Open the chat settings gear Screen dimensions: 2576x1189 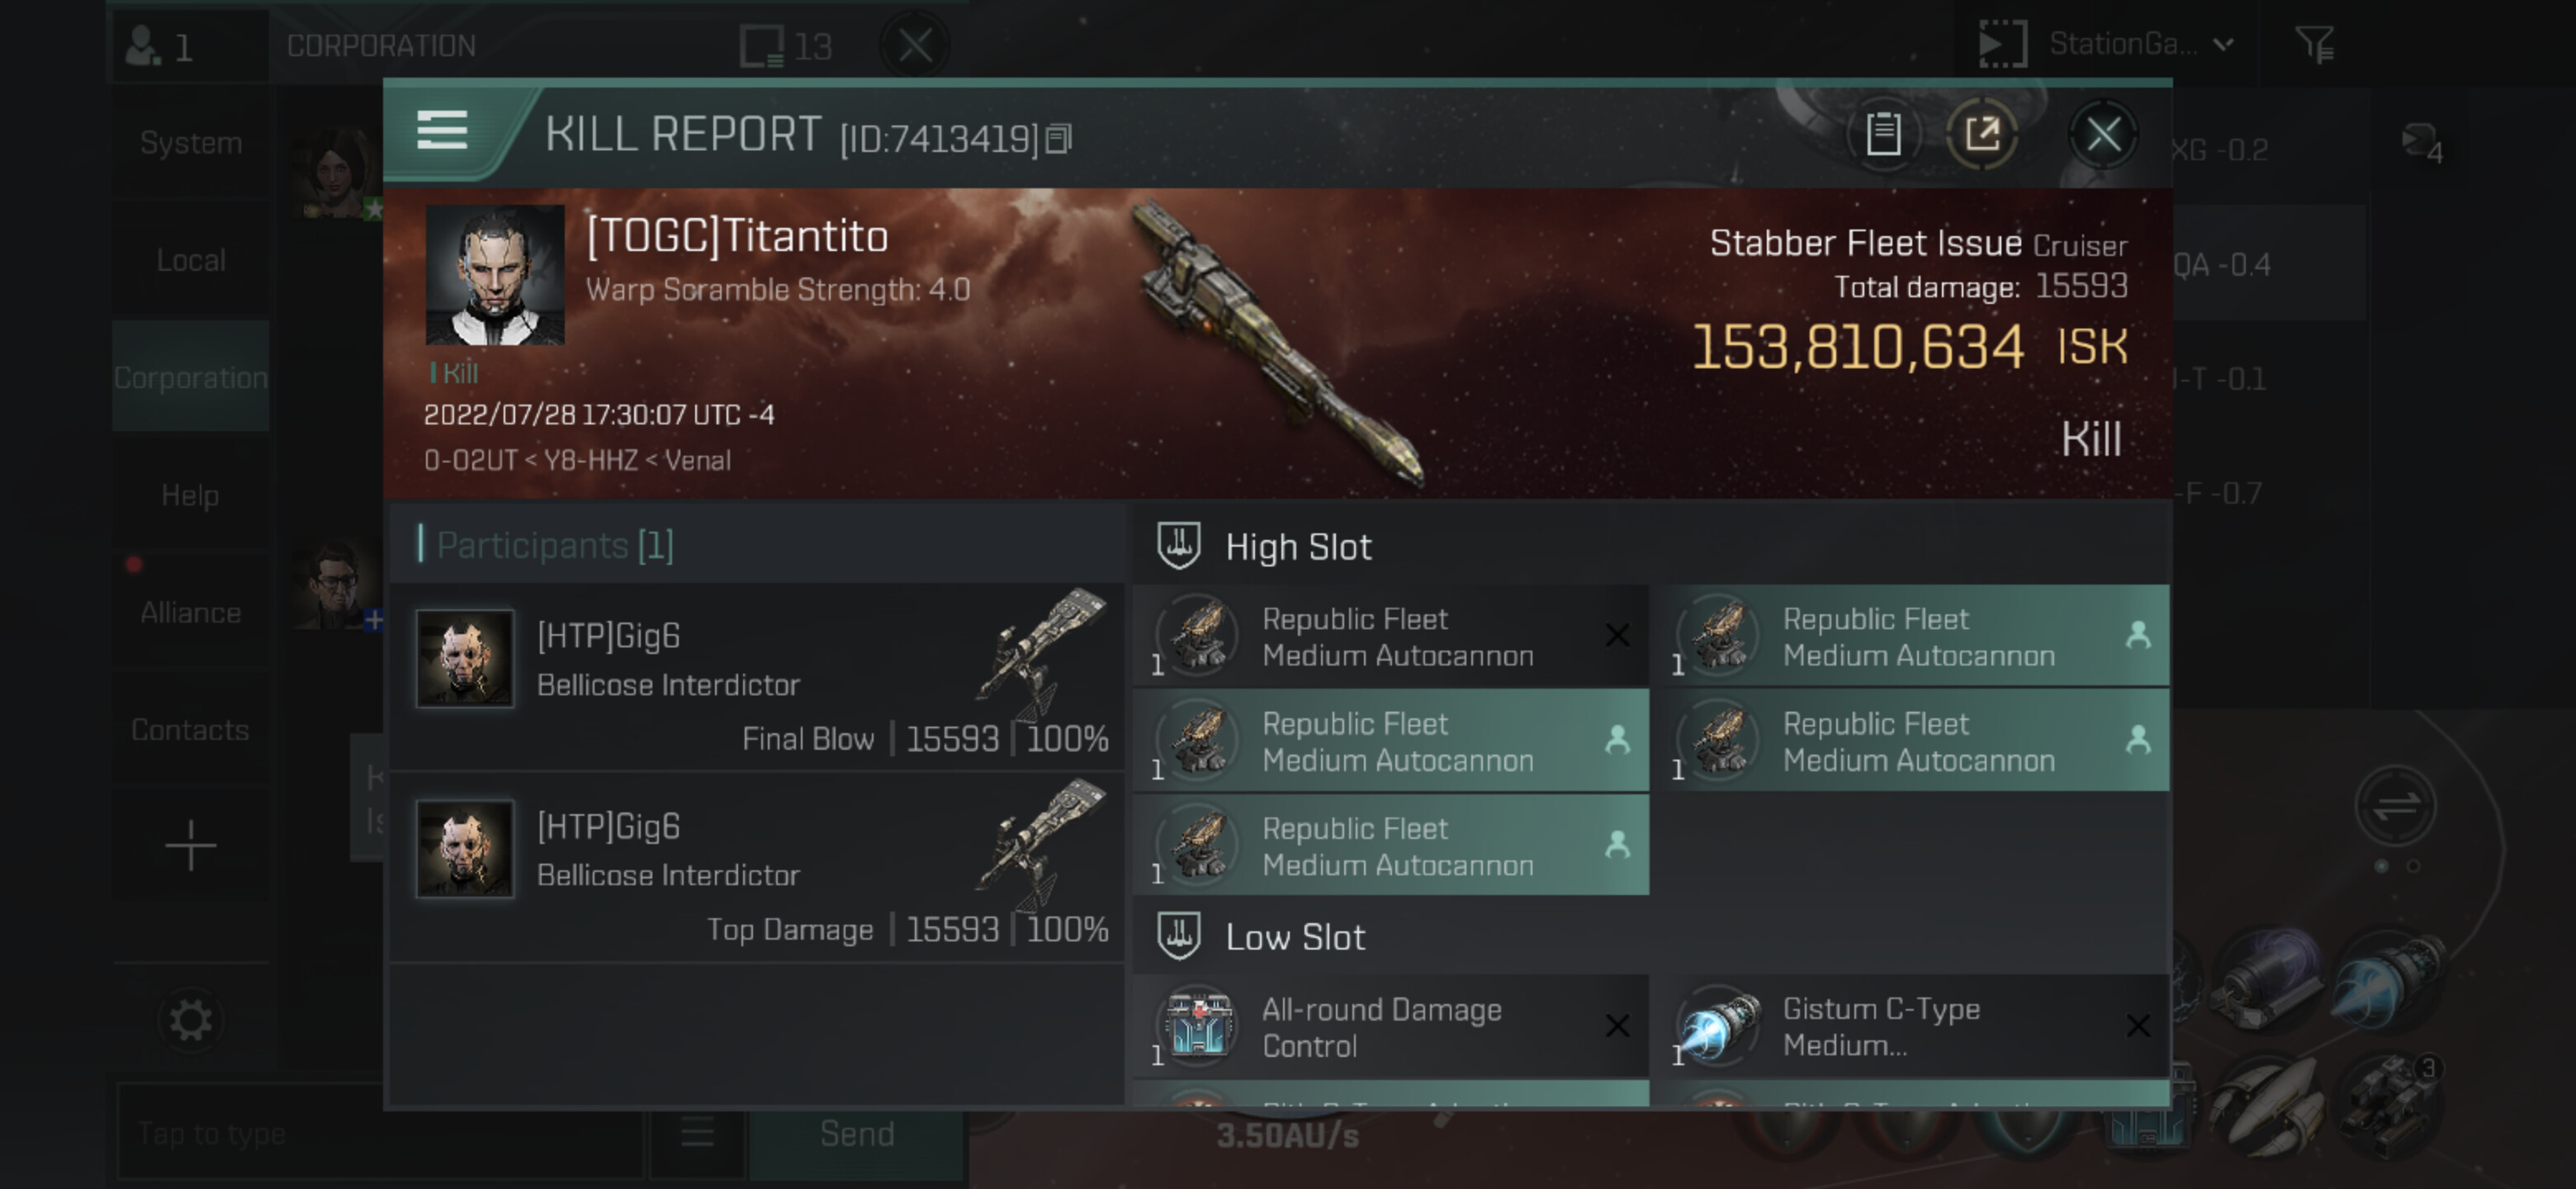click(190, 1021)
